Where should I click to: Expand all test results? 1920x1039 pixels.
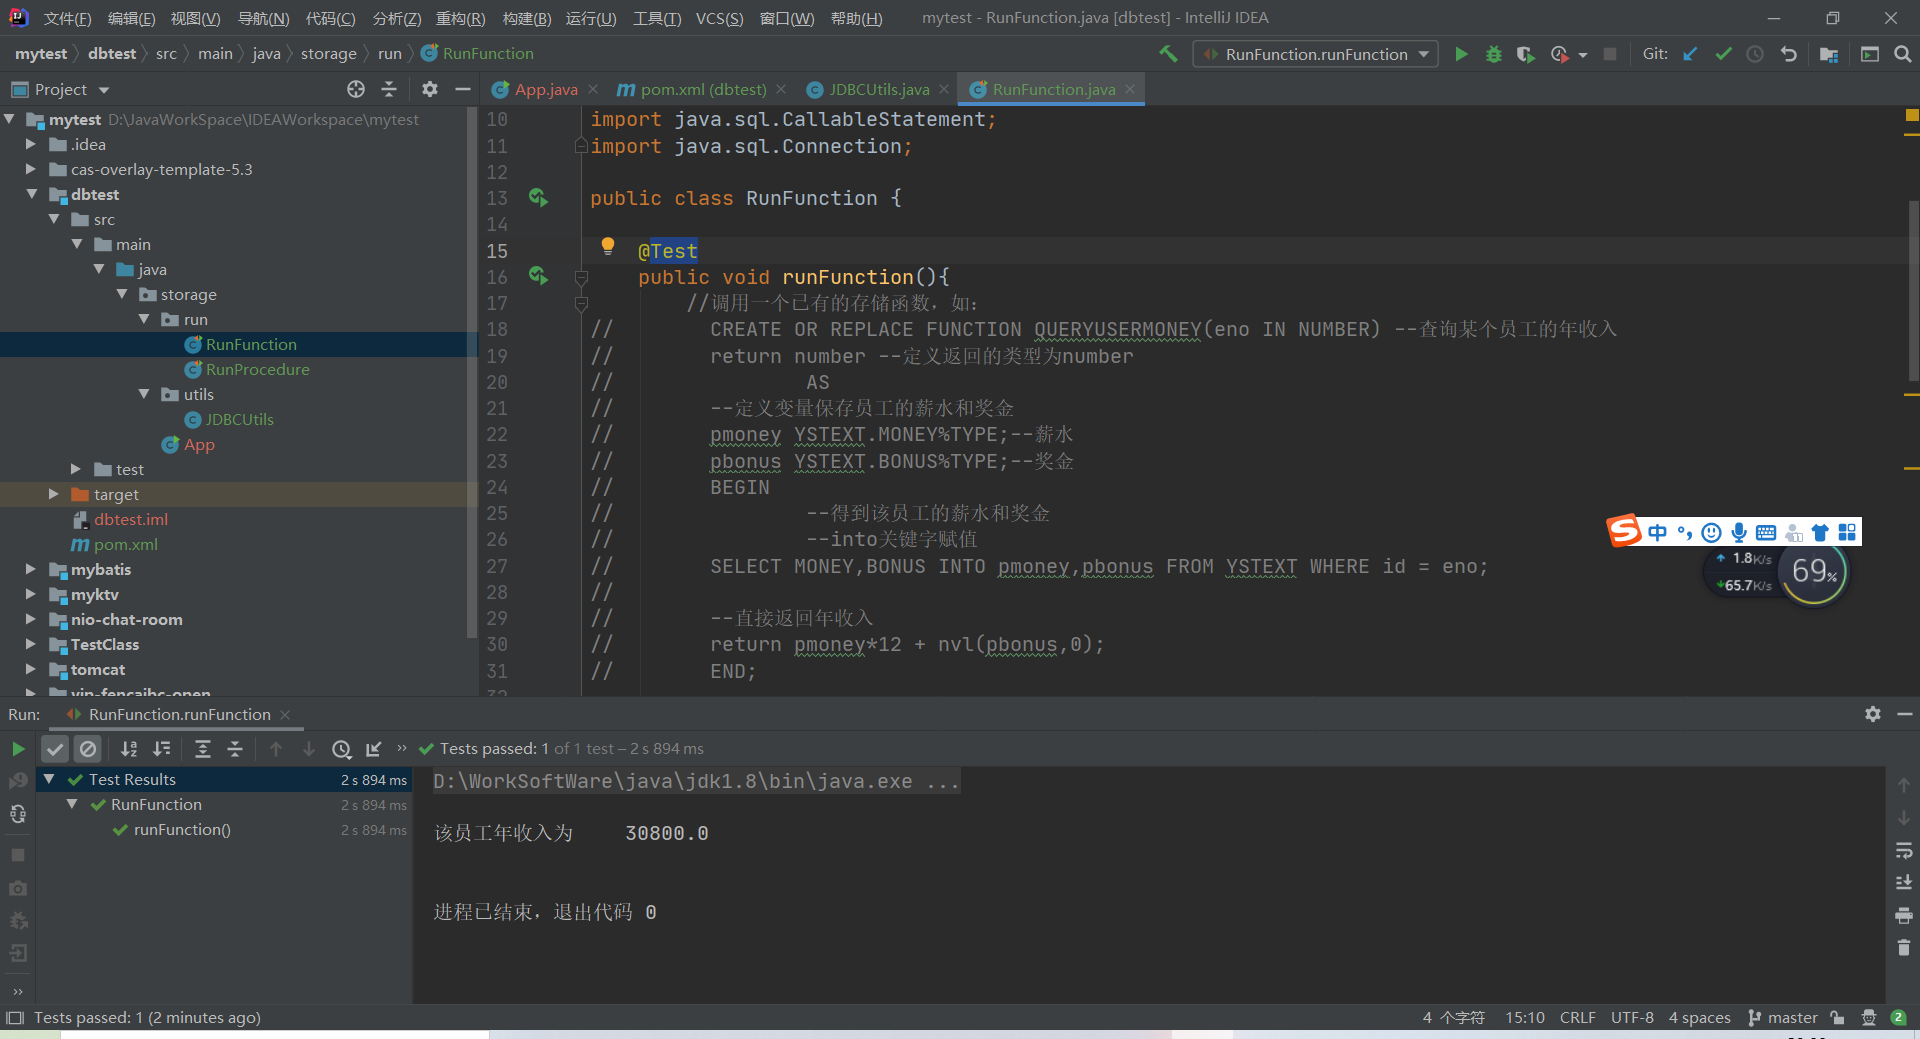point(203,748)
